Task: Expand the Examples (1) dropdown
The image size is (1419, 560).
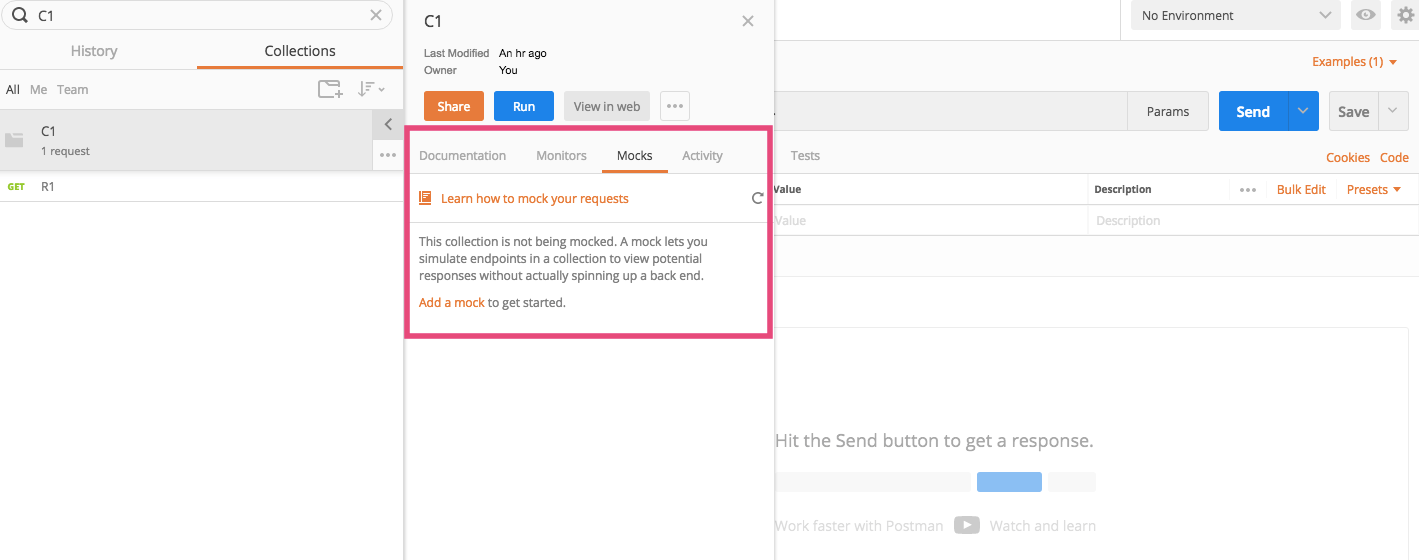Action: [1355, 62]
